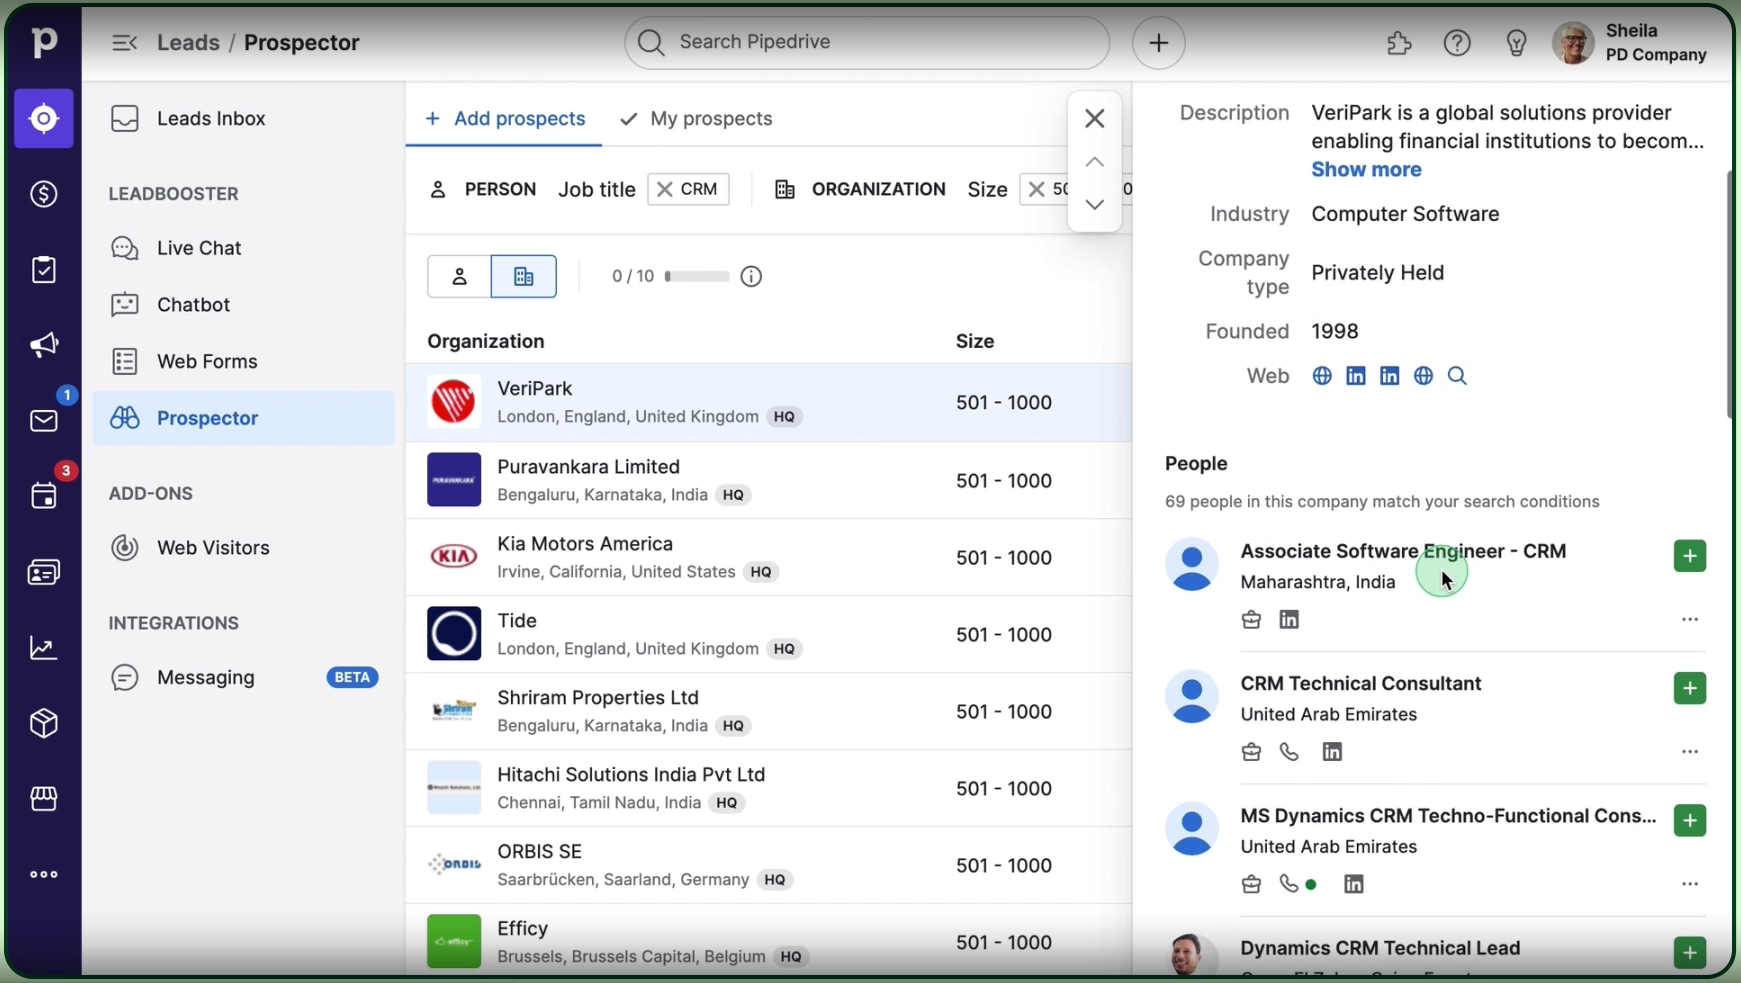Open Deals dollar icon in sidebar
Screen dimensions: 1741x983
pos(44,194)
